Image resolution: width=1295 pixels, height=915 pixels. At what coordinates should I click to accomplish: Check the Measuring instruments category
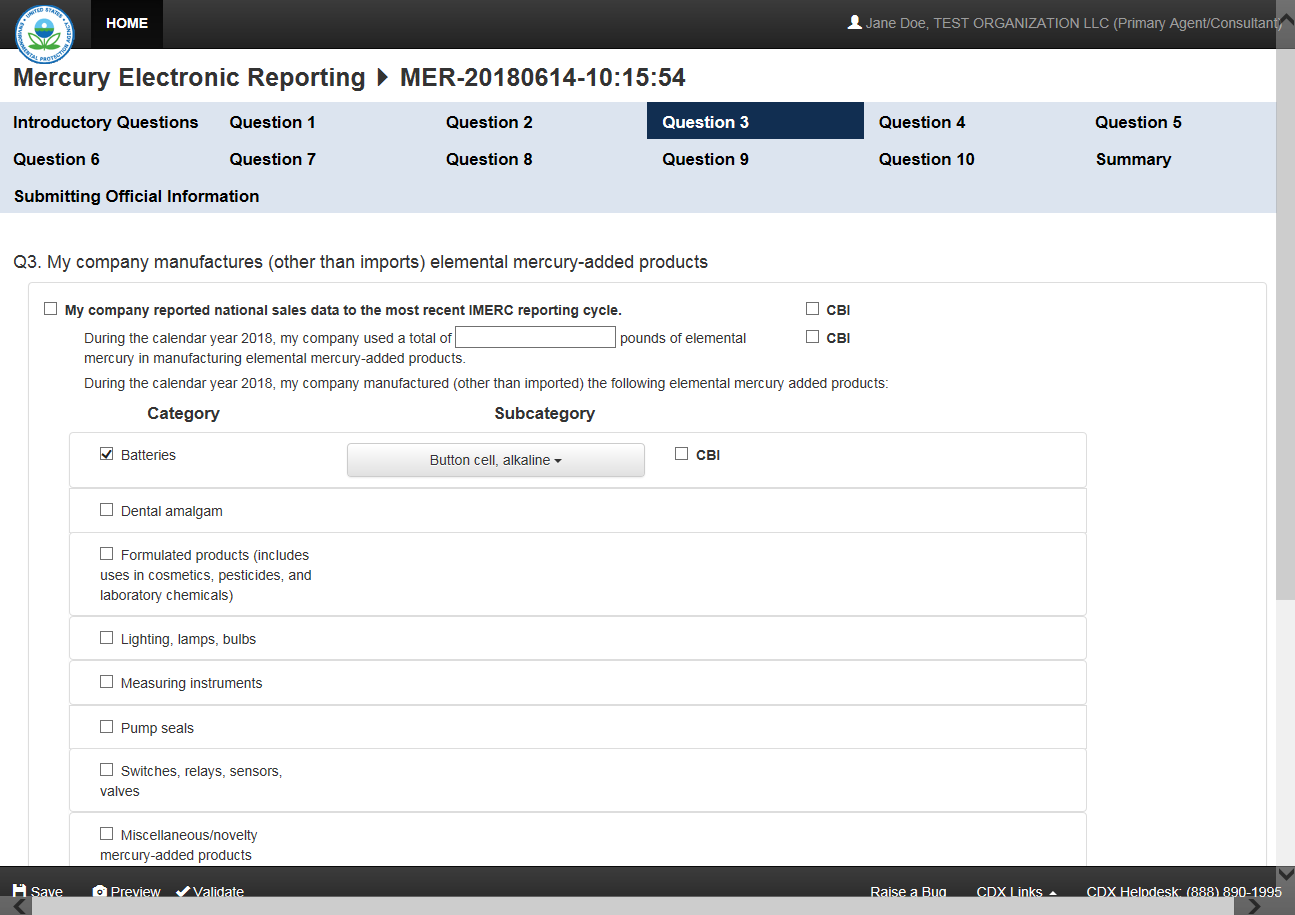pos(107,682)
